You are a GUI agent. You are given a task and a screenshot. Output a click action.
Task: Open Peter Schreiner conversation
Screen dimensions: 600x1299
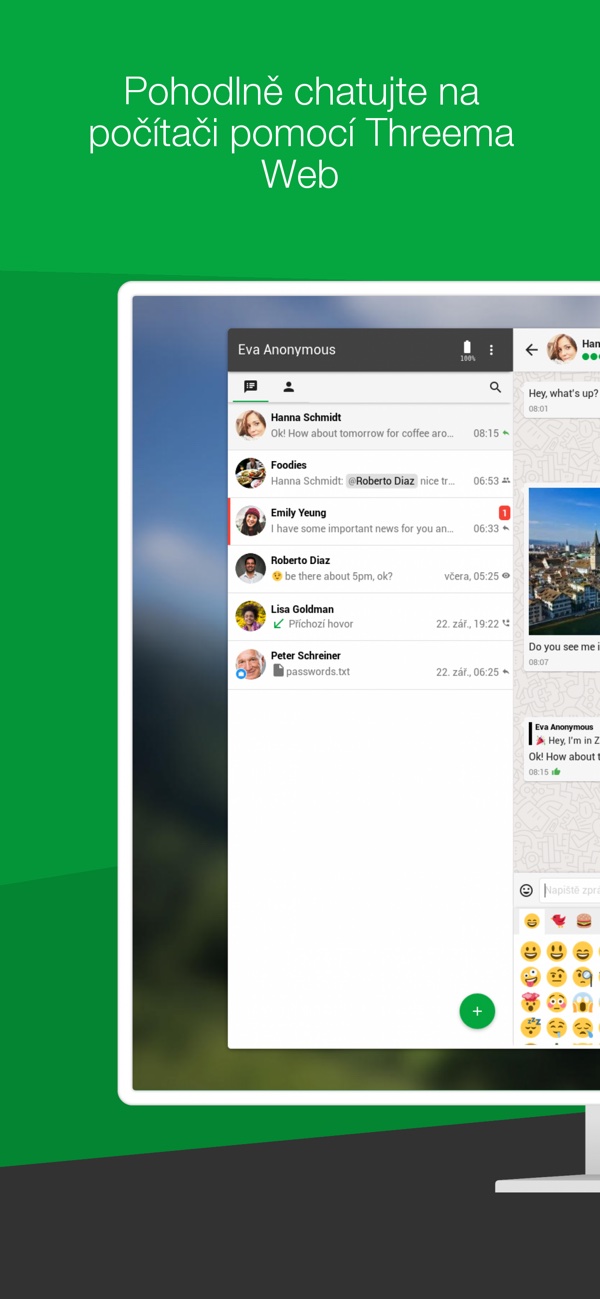[x=371, y=665]
